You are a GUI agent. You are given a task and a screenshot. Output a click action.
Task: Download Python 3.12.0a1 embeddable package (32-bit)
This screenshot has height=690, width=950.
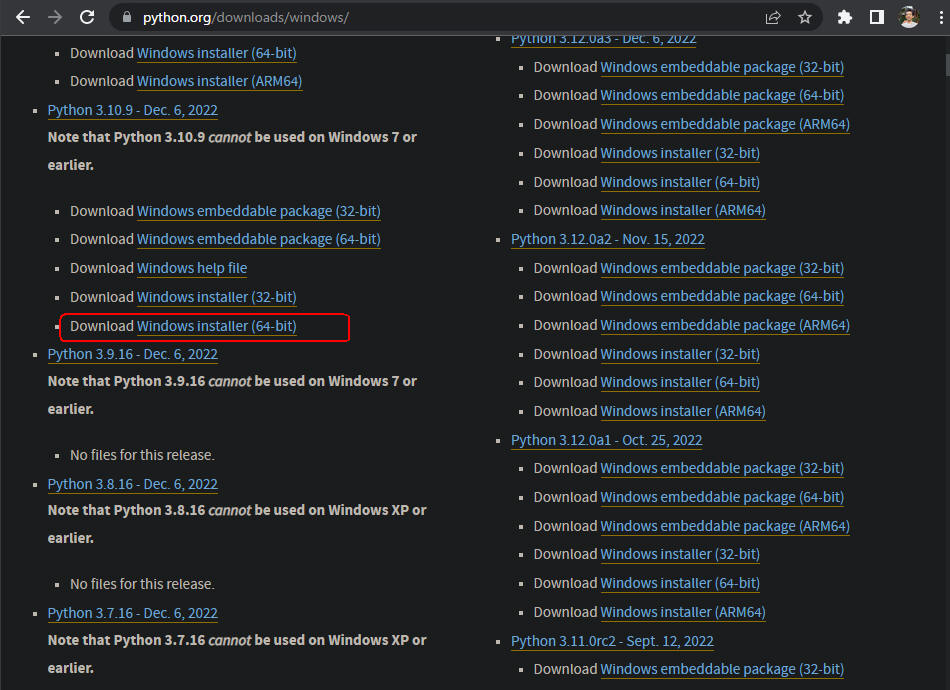722,468
